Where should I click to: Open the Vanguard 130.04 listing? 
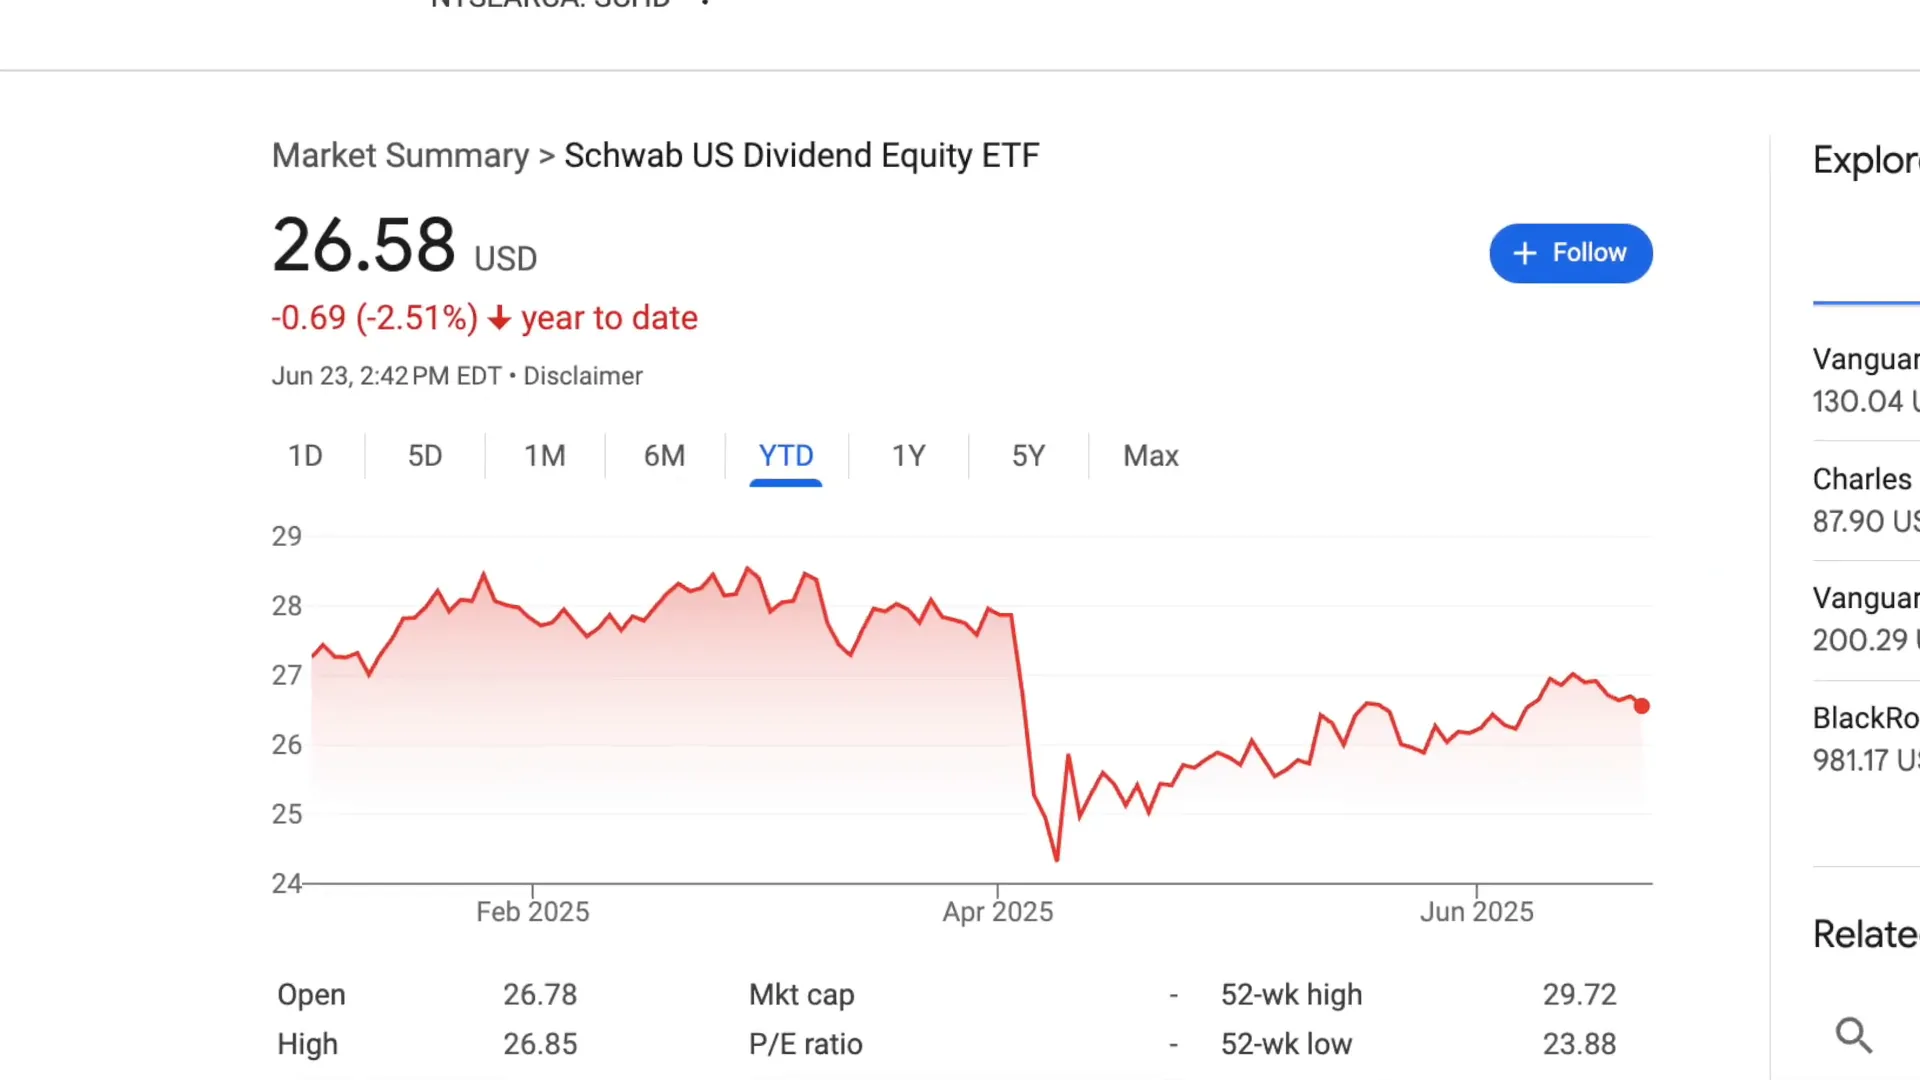click(x=1866, y=380)
